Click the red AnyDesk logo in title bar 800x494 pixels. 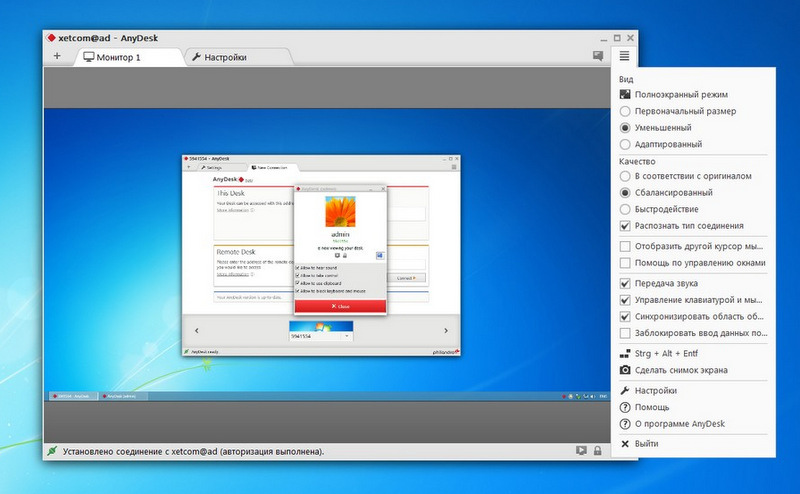(x=51, y=38)
